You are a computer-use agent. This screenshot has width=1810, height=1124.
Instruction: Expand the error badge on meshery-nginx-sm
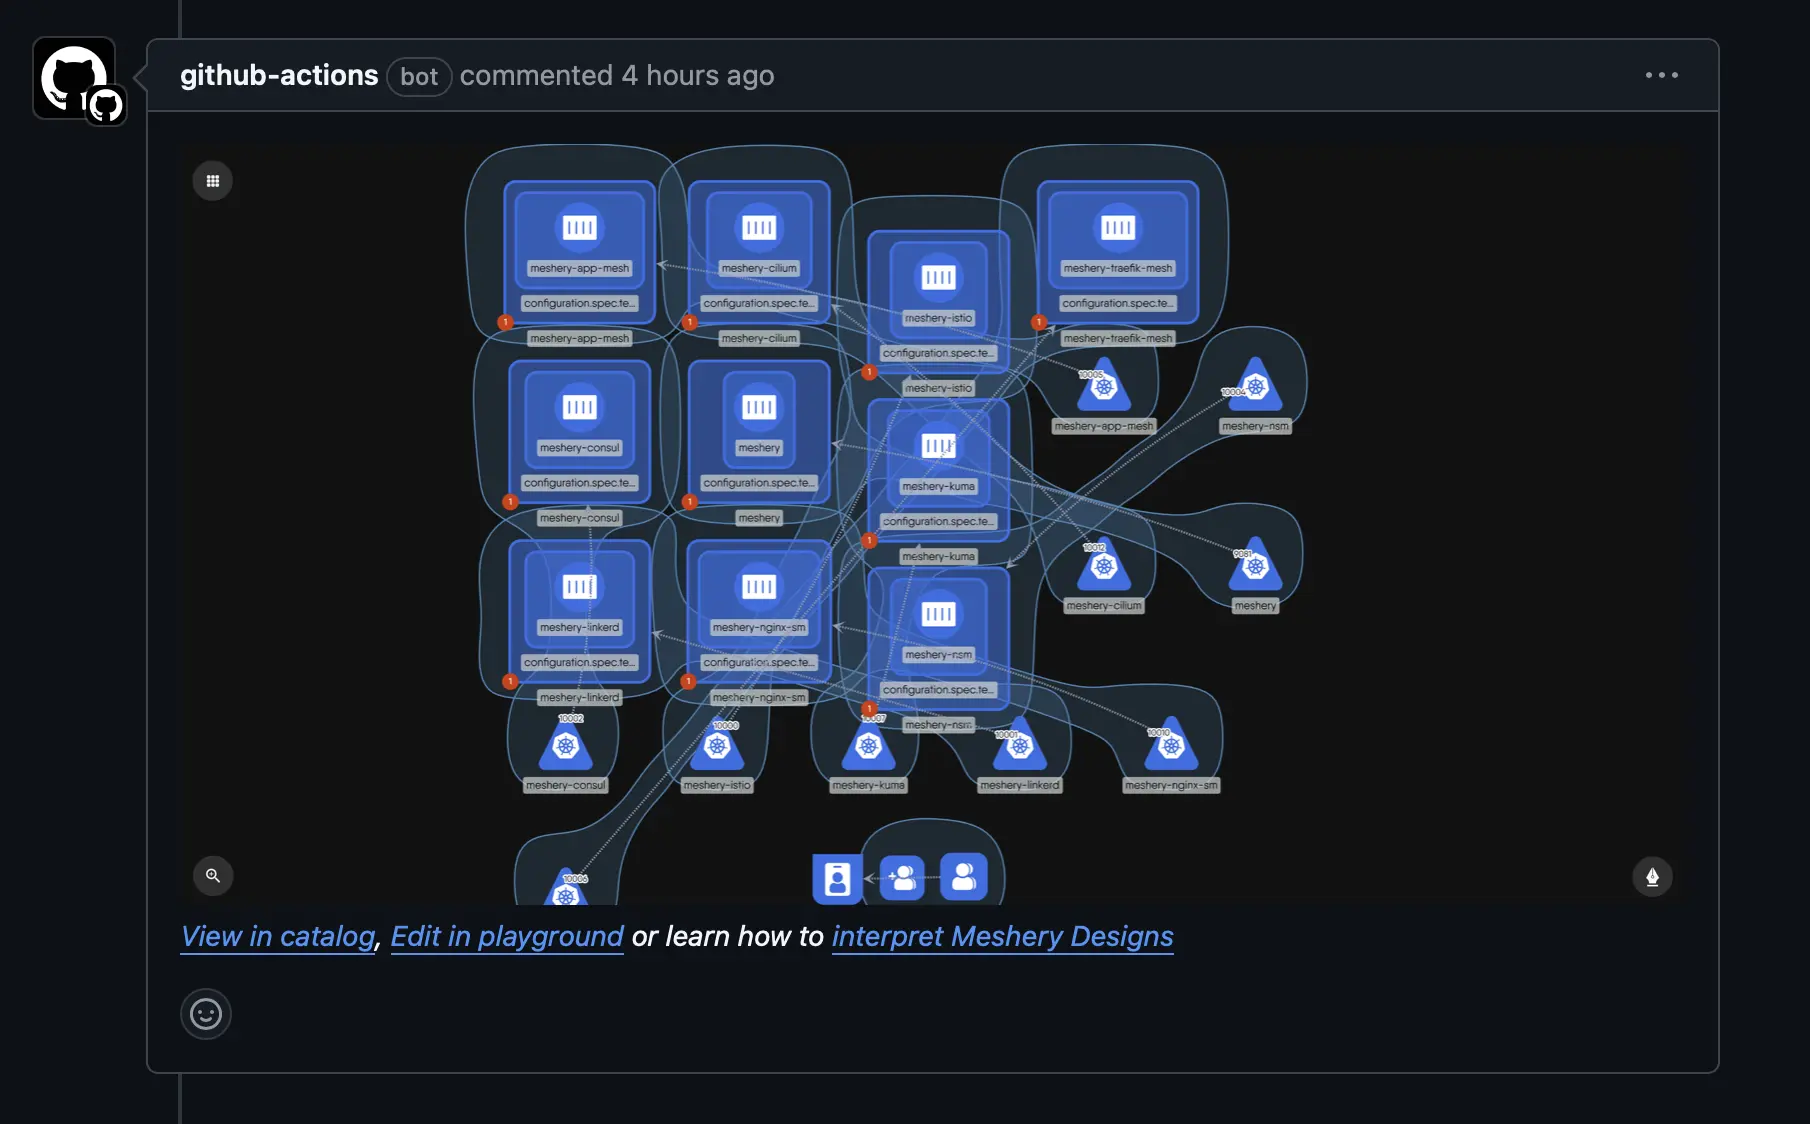coord(688,681)
